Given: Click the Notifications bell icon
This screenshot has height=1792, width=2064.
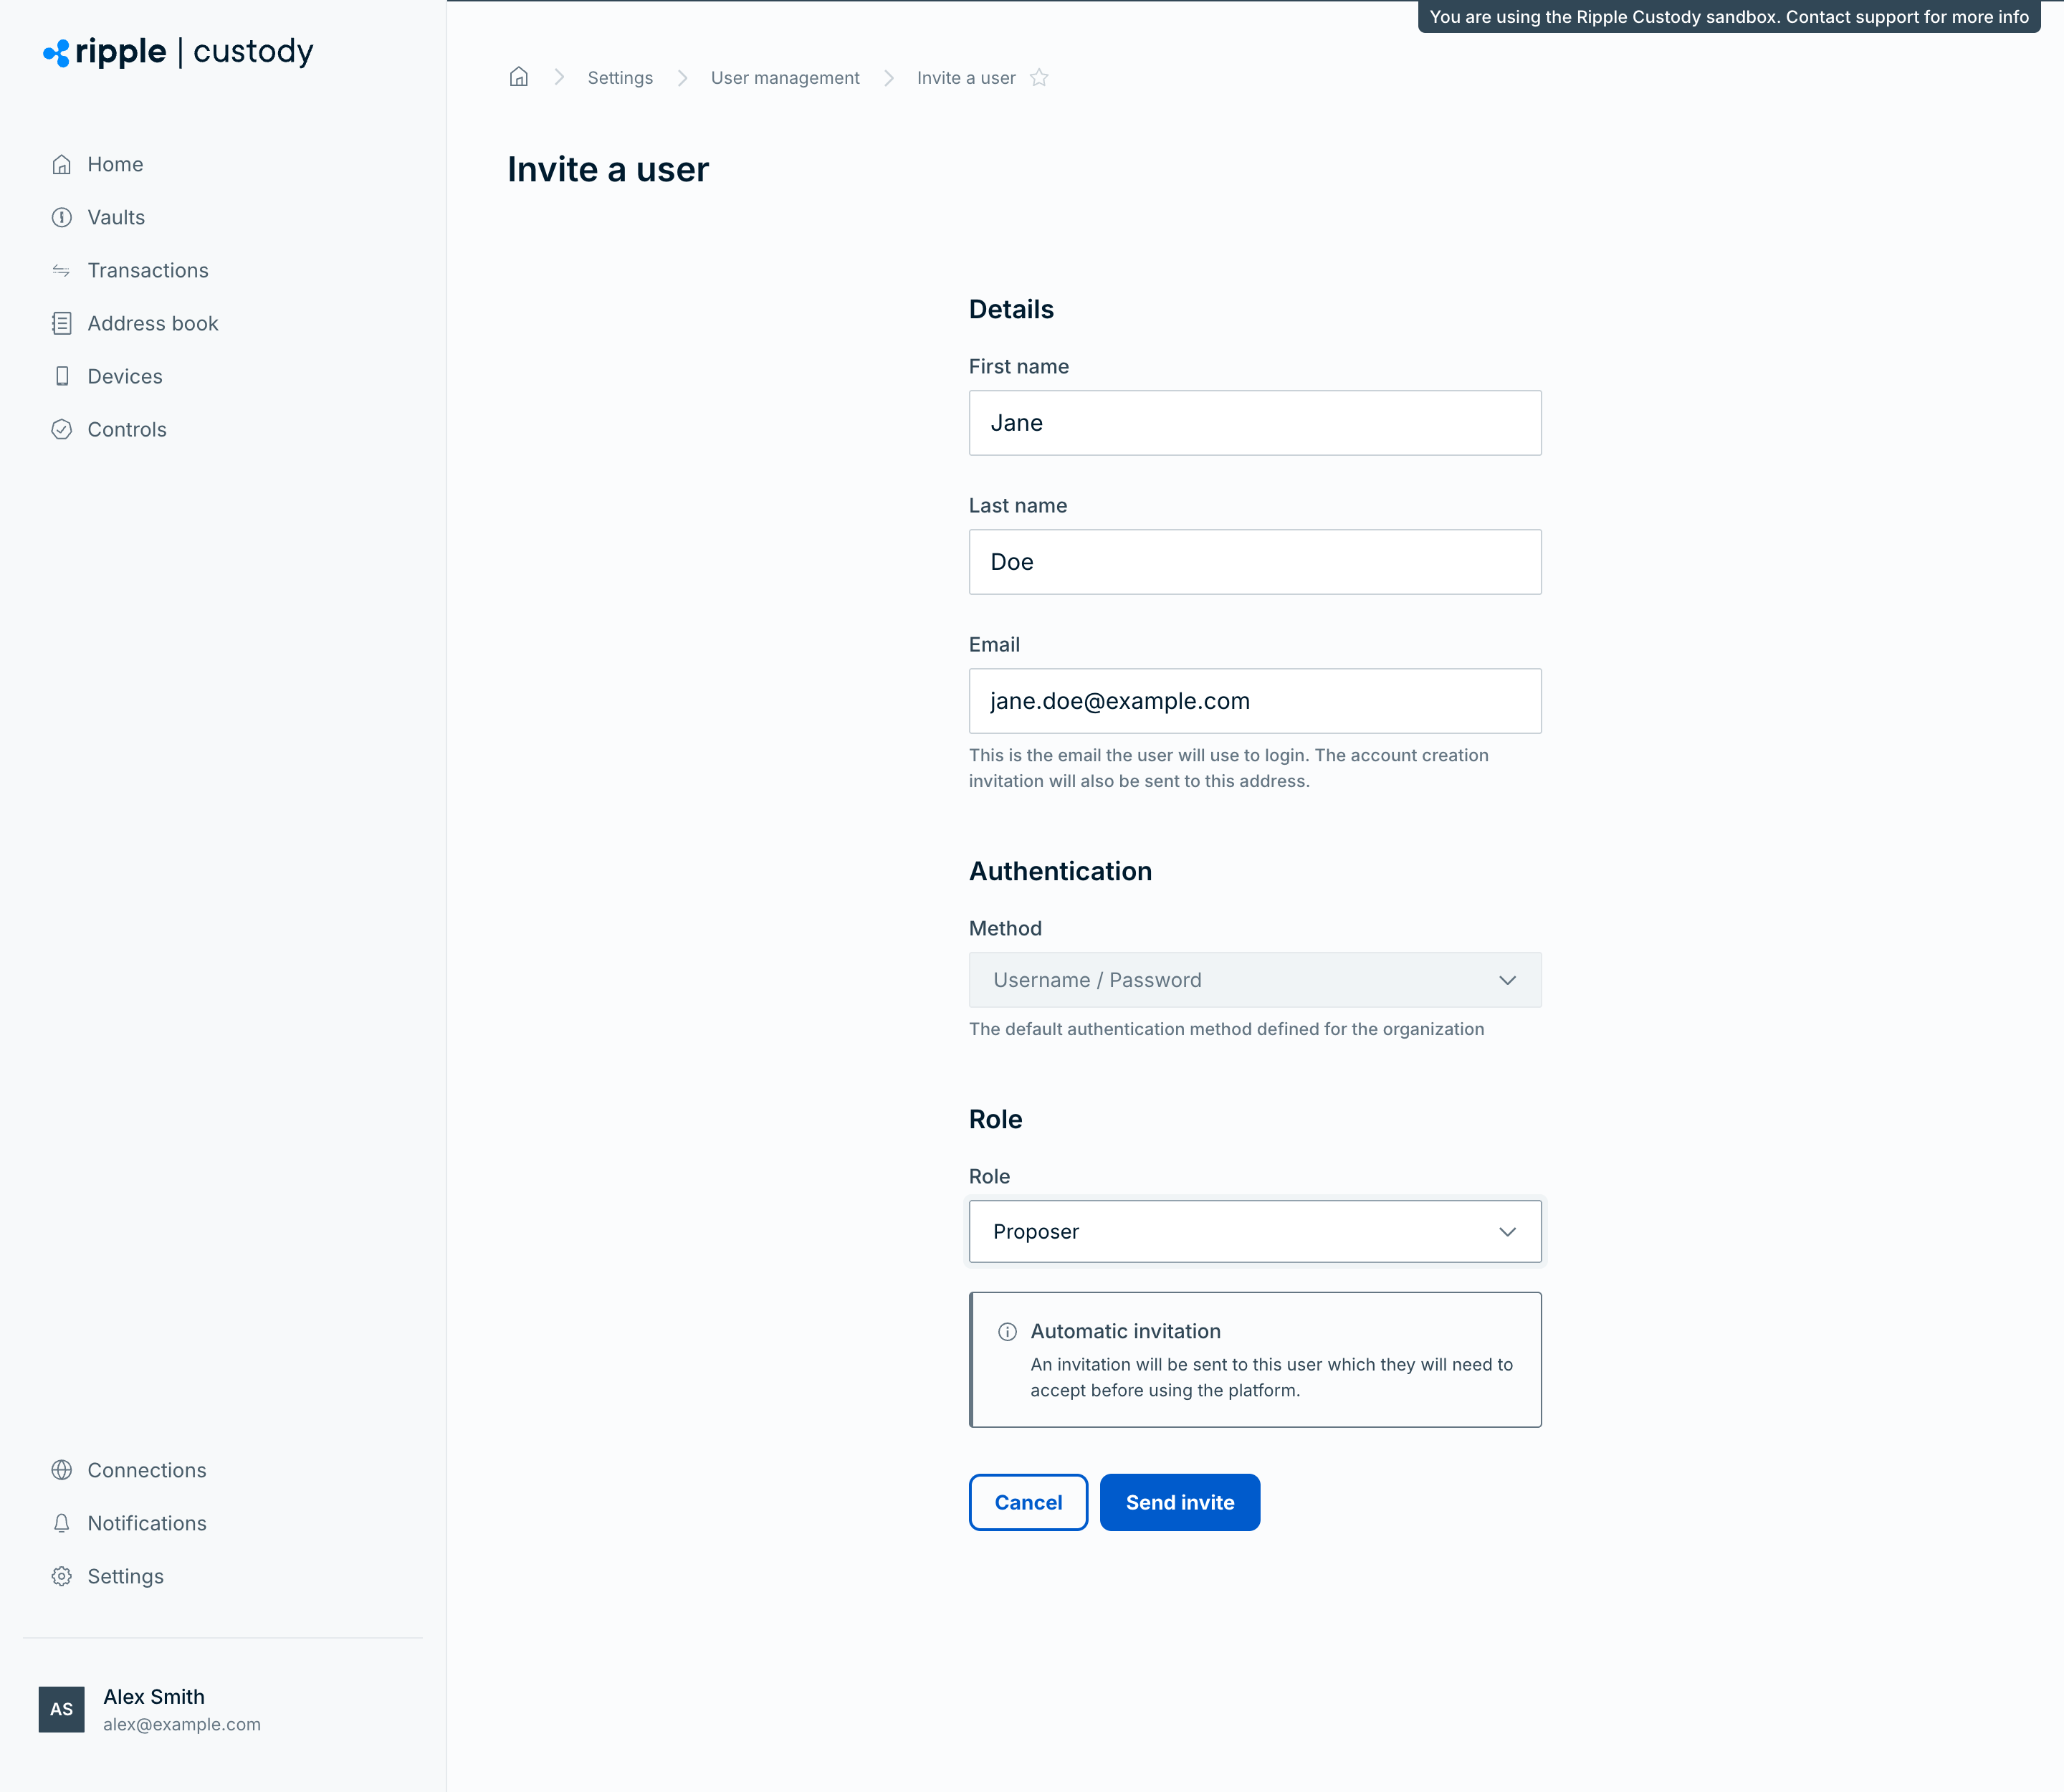Looking at the screenshot, I should tap(62, 1523).
